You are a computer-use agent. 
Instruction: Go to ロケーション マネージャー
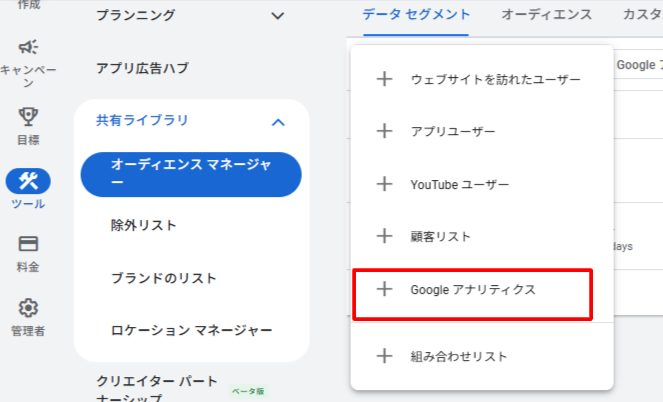click(x=191, y=330)
